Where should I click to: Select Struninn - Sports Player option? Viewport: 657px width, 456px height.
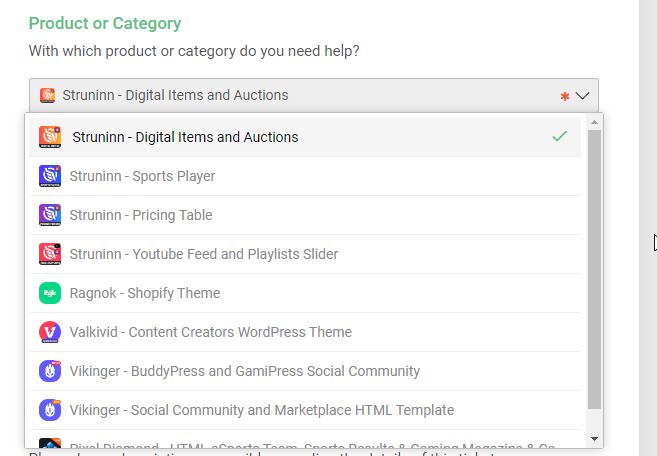142,176
